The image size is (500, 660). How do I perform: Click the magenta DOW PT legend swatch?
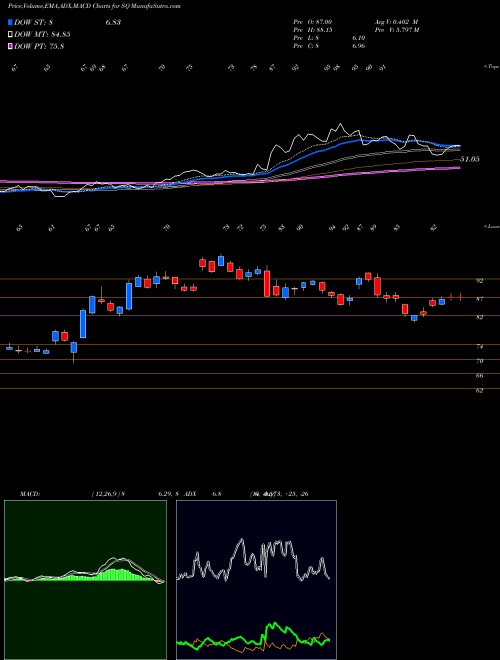pos(11,46)
